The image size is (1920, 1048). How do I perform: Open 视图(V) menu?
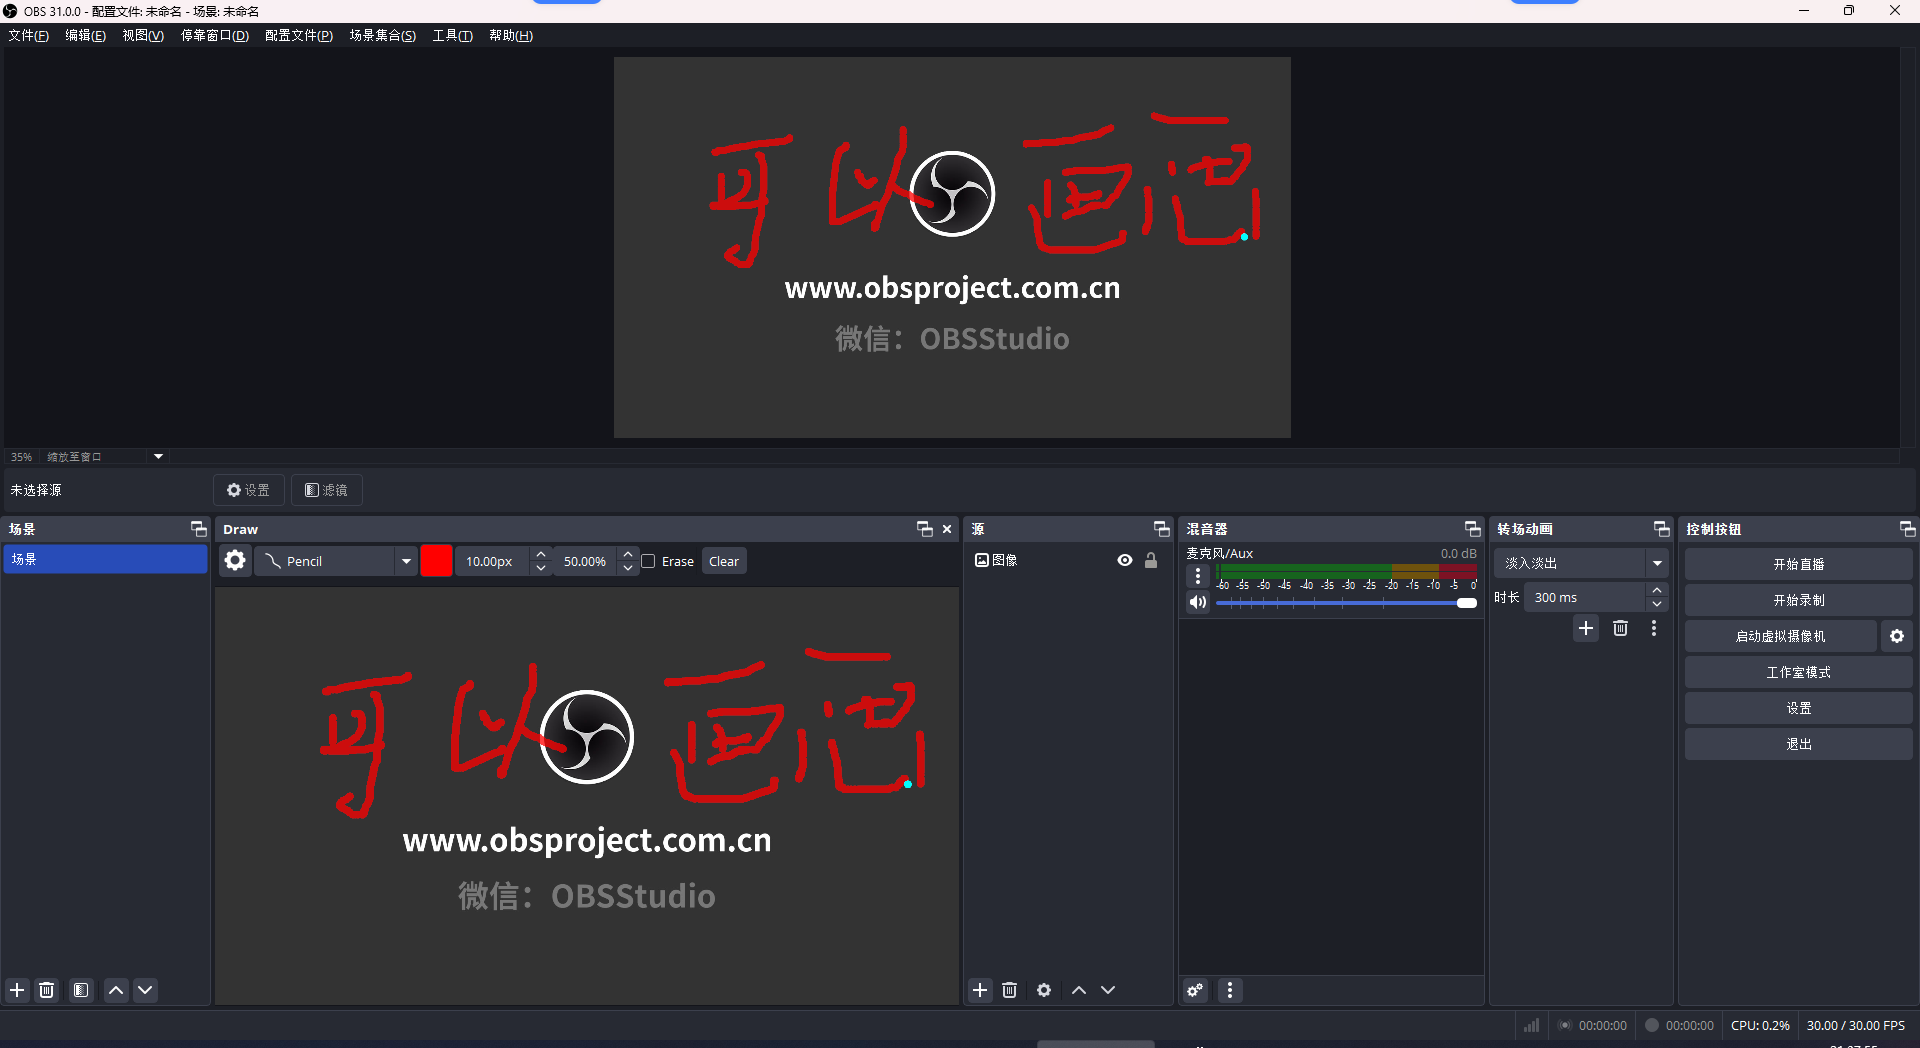(x=143, y=35)
